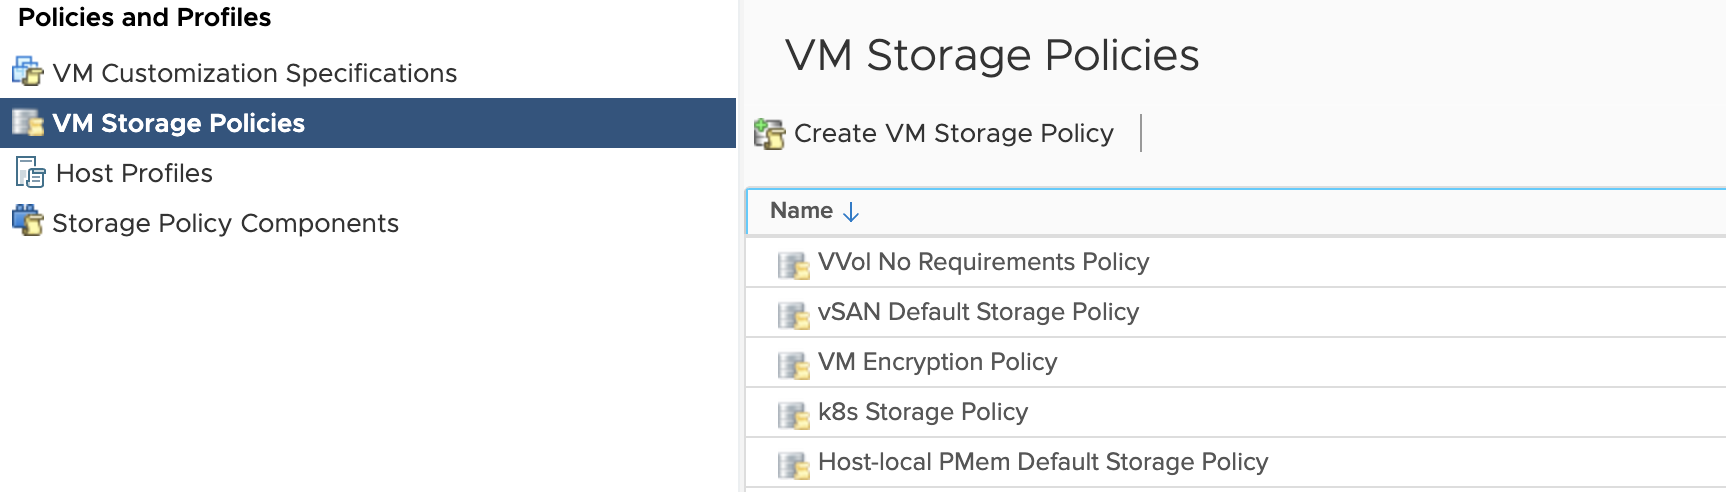Open VM Customization Specifications in sidebar
Image resolution: width=1726 pixels, height=492 pixels.
(254, 73)
